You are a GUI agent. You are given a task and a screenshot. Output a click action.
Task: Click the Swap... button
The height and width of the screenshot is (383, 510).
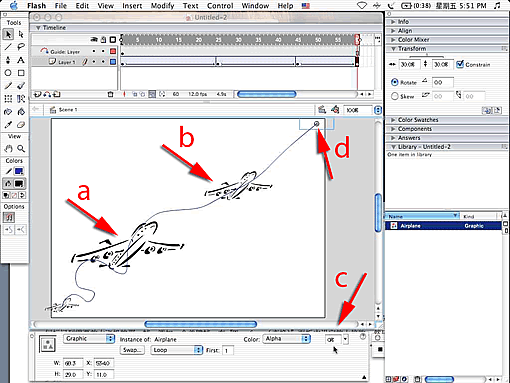coord(132,350)
